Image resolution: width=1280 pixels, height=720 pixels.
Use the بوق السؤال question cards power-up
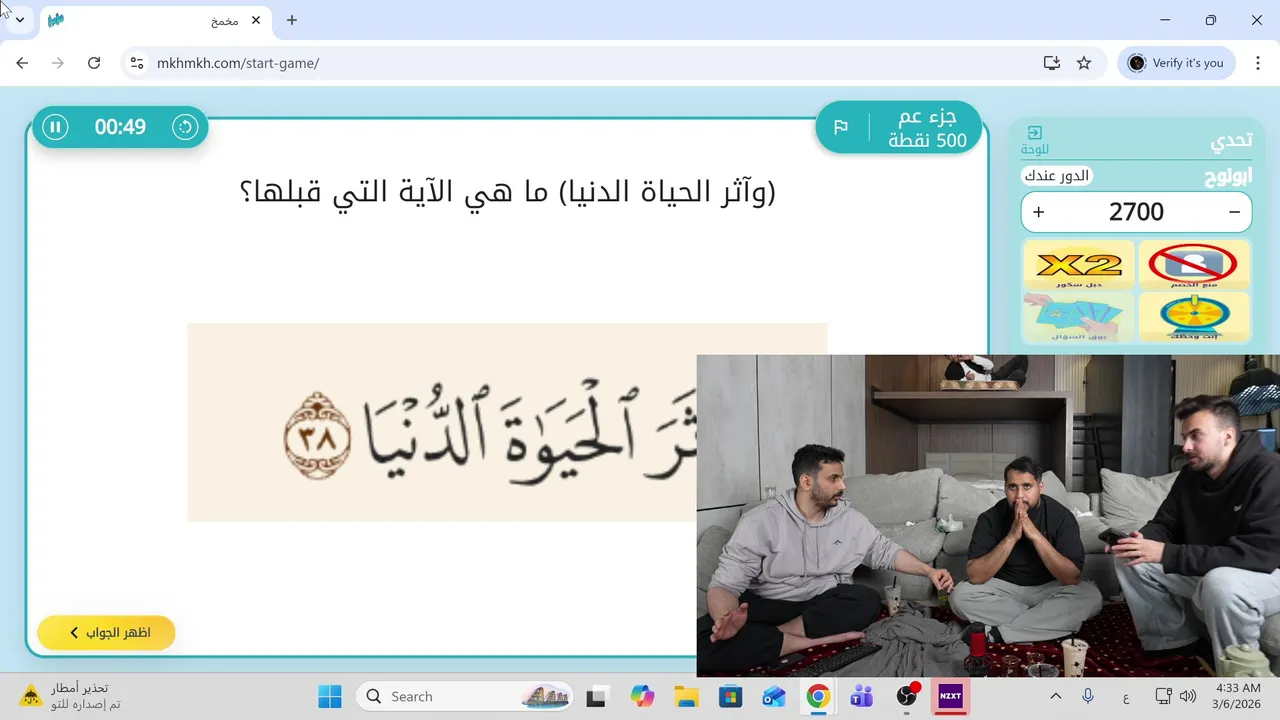pyautogui.click(x=1078, y=317)
